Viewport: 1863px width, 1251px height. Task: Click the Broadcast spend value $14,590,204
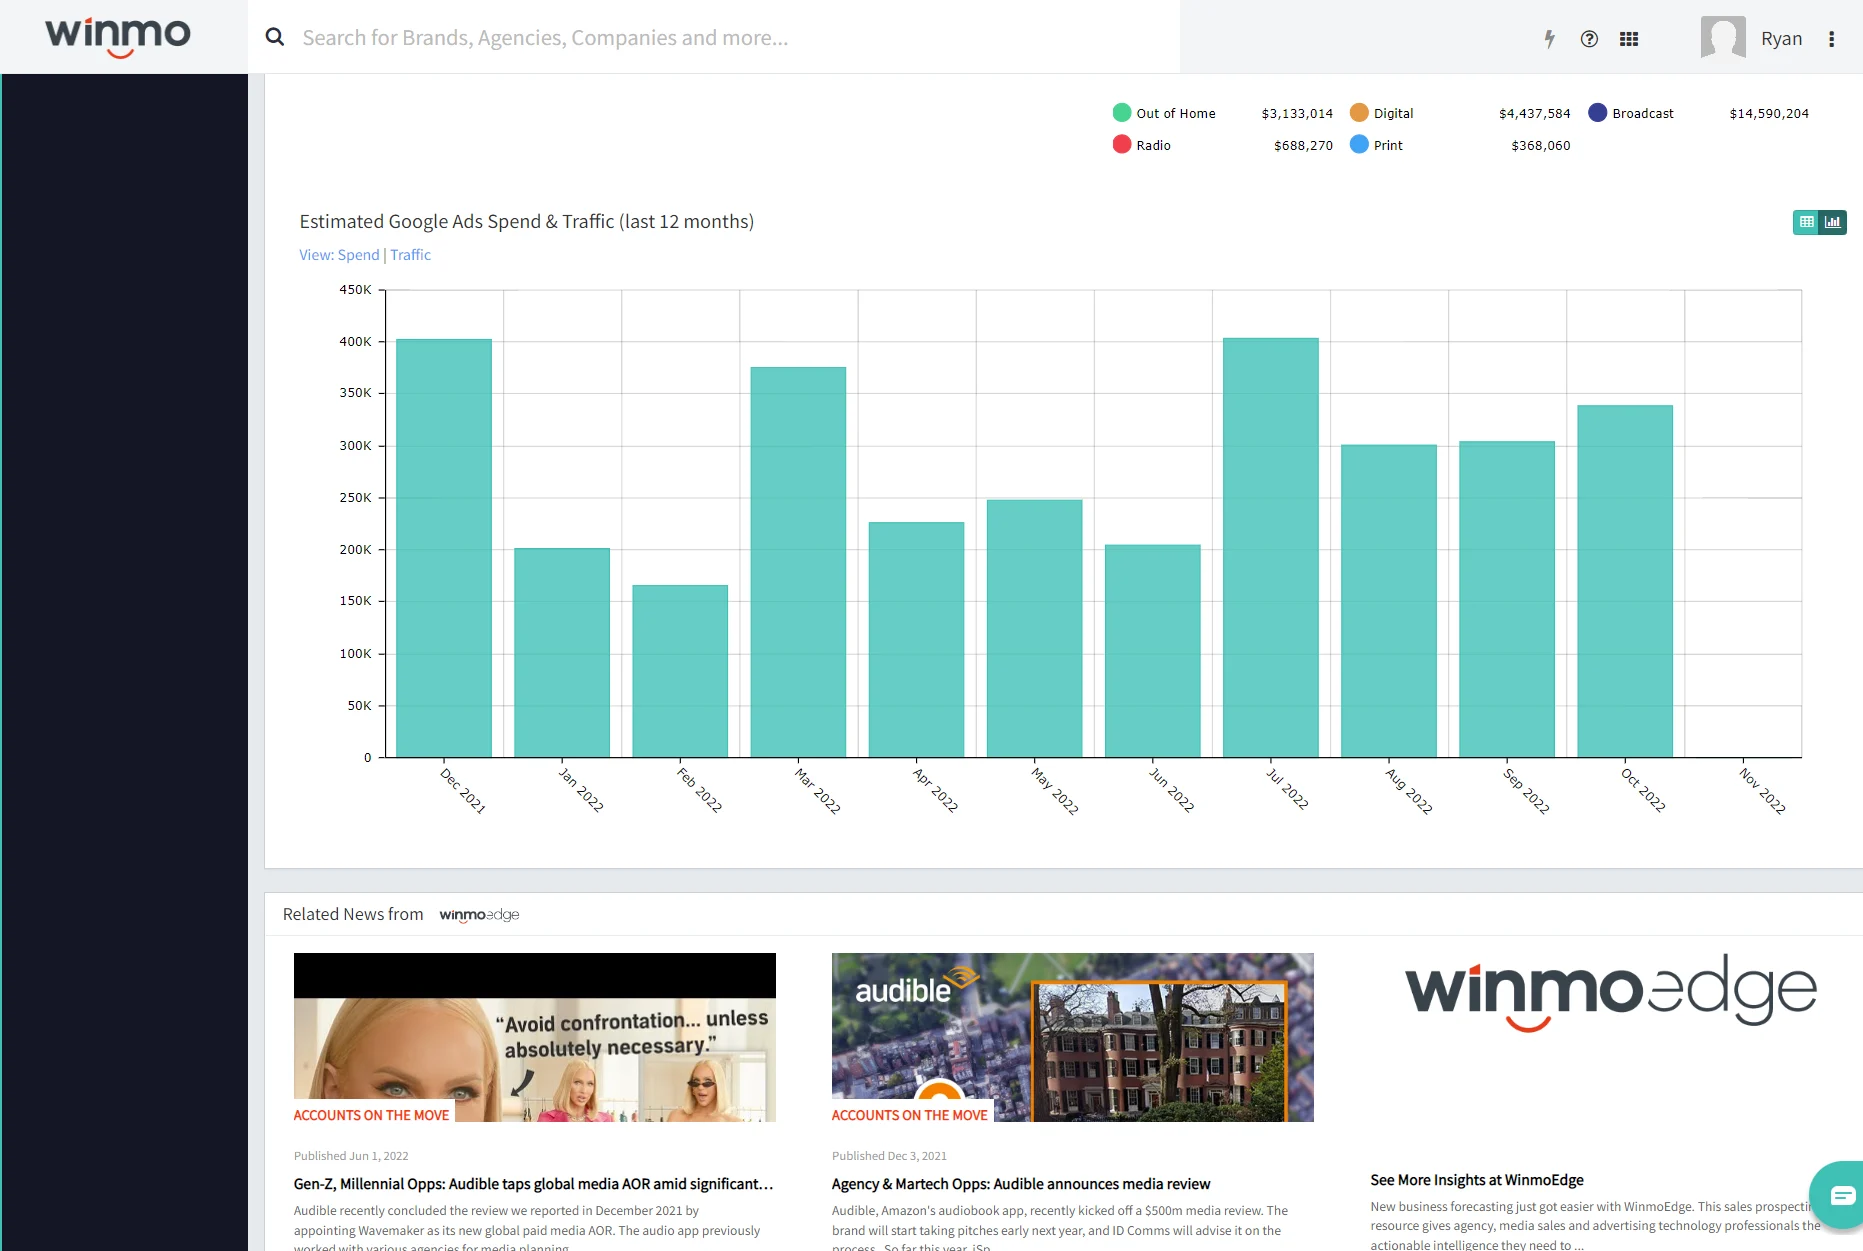coord(1769,113)
